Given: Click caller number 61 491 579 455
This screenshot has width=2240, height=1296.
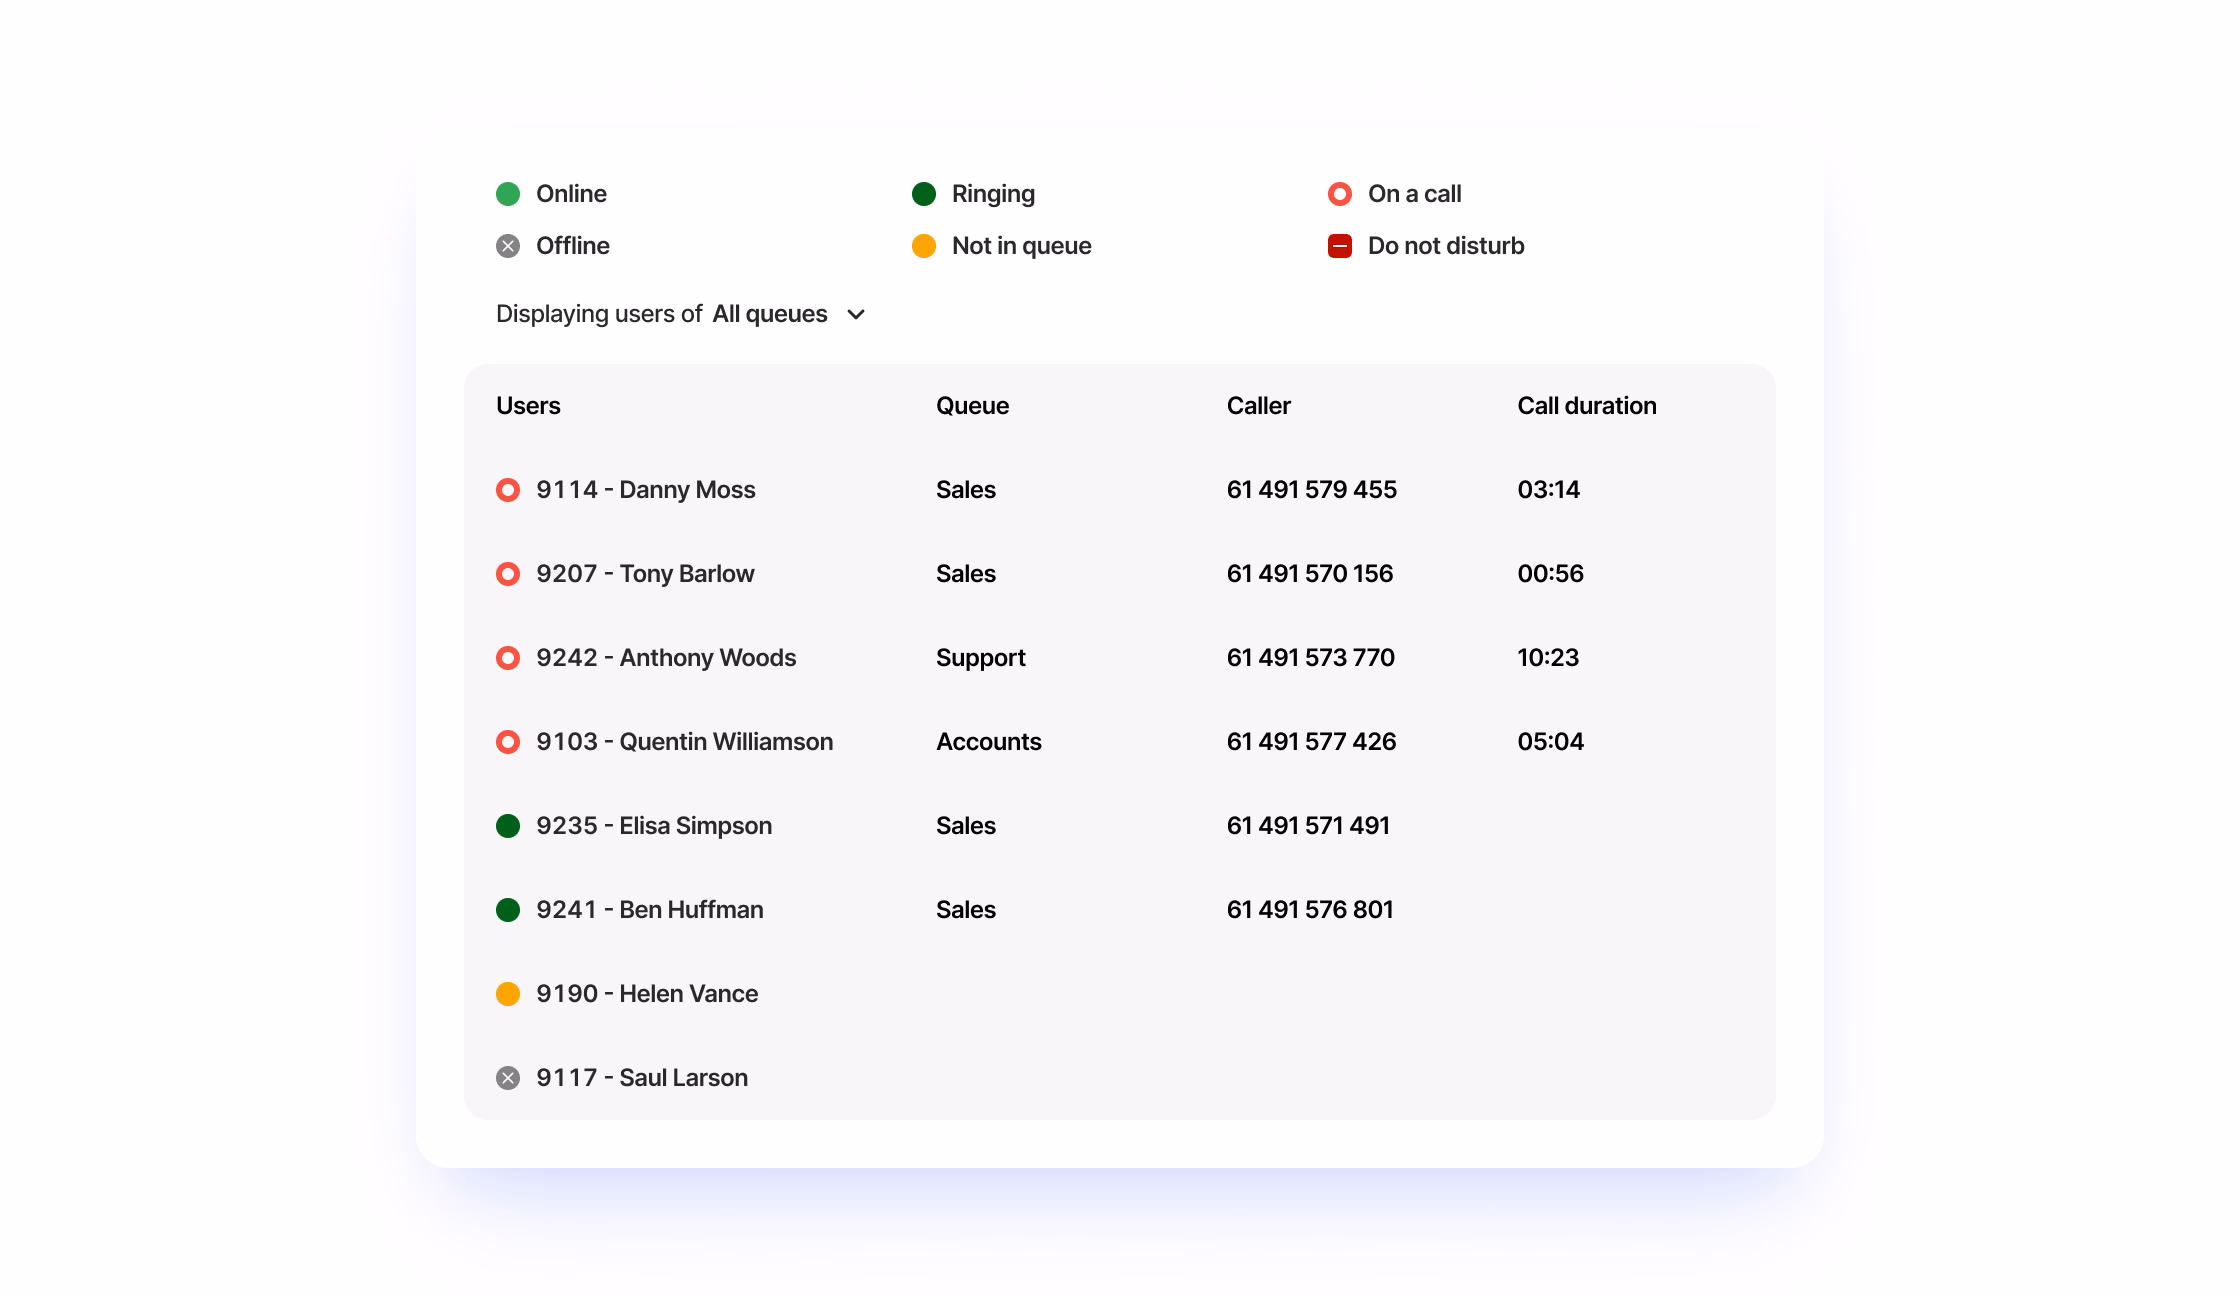Looking at the screenshot, I should (x=1312, y=490).
